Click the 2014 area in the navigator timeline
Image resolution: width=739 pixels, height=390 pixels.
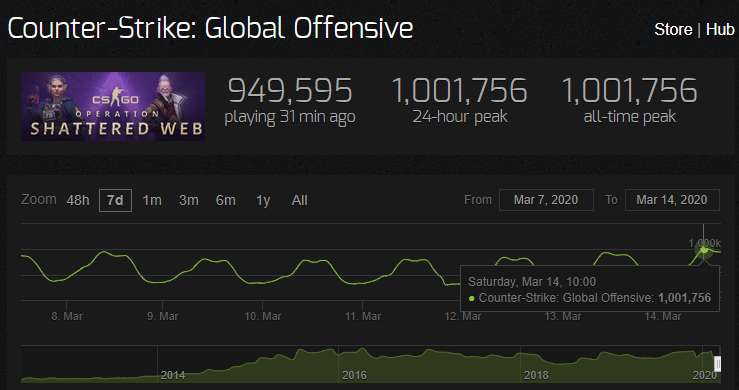[172, 375]
